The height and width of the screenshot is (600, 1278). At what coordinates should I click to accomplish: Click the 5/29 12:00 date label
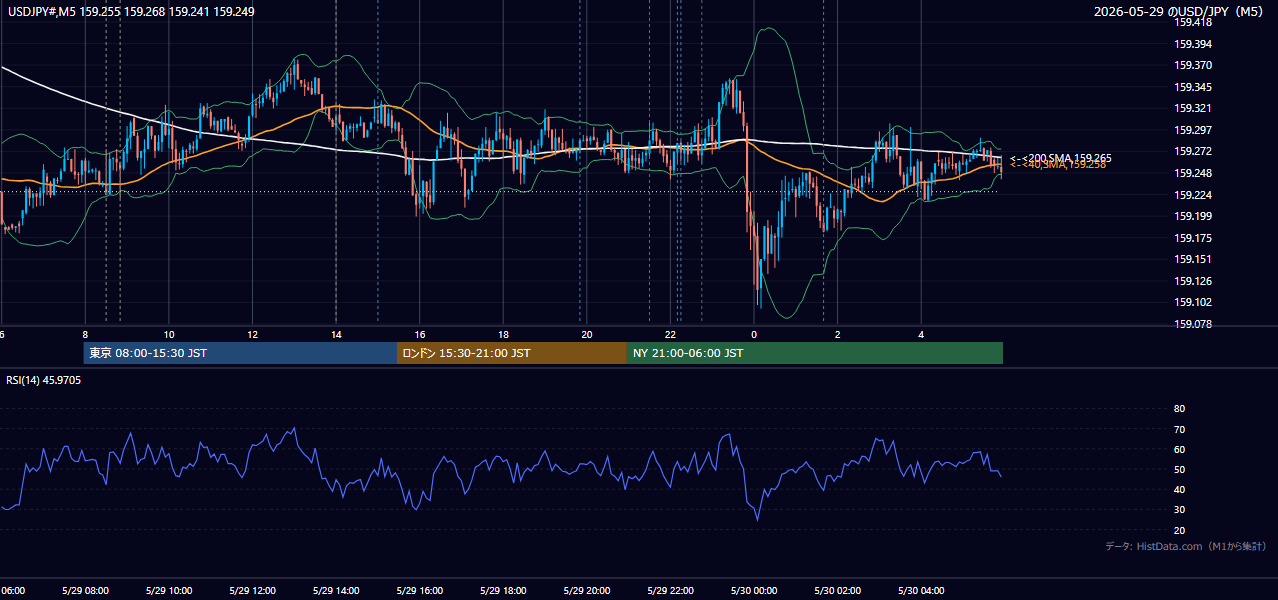(253, 591)
